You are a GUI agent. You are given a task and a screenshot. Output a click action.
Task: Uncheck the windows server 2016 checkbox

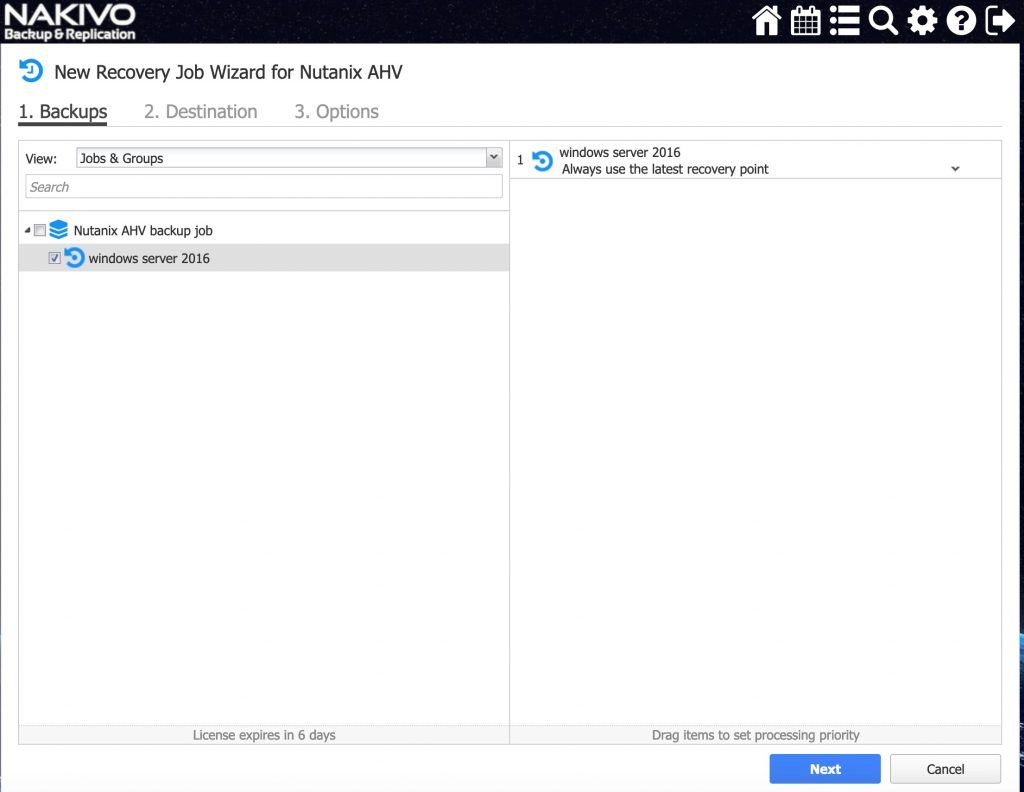tap(55, 259)
